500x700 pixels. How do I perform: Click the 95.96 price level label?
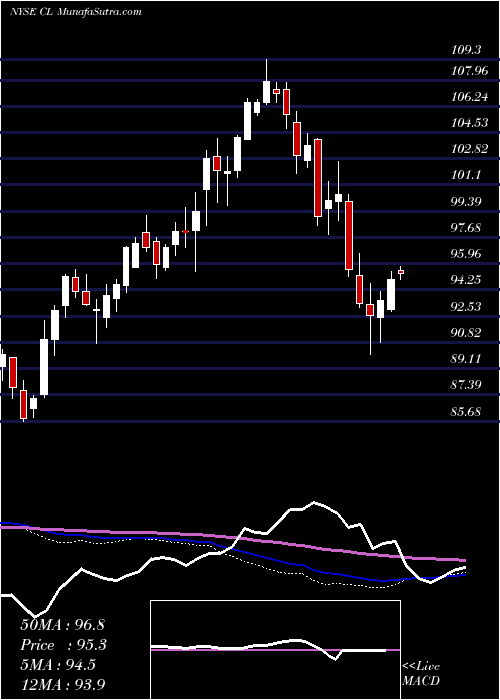[x=467, y=254]
